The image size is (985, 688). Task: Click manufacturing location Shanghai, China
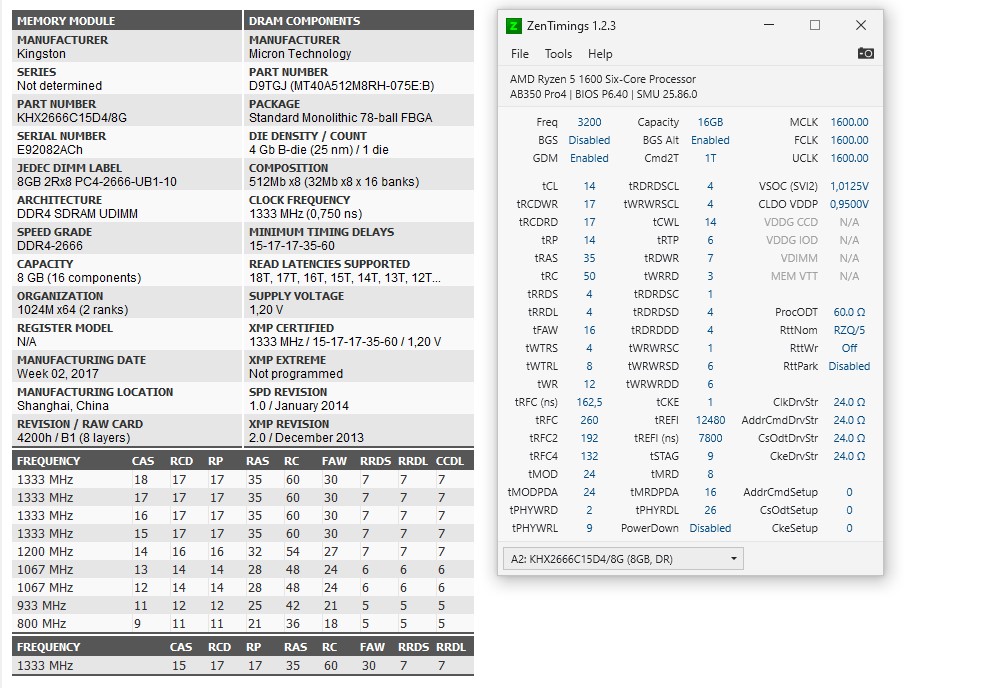[x=63, y=407]
